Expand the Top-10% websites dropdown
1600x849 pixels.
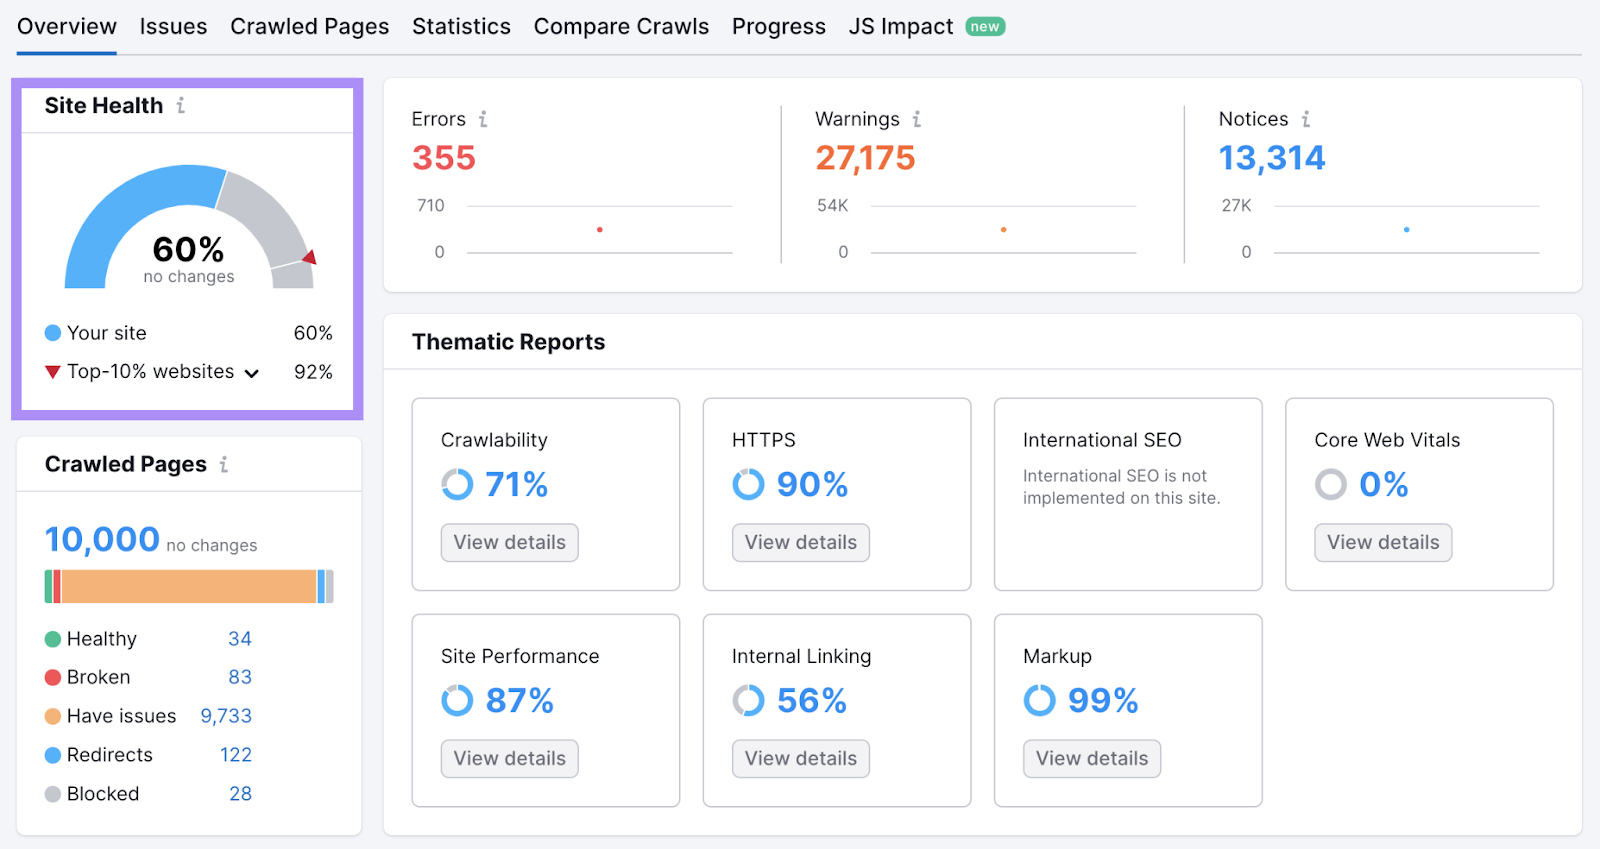252,373
